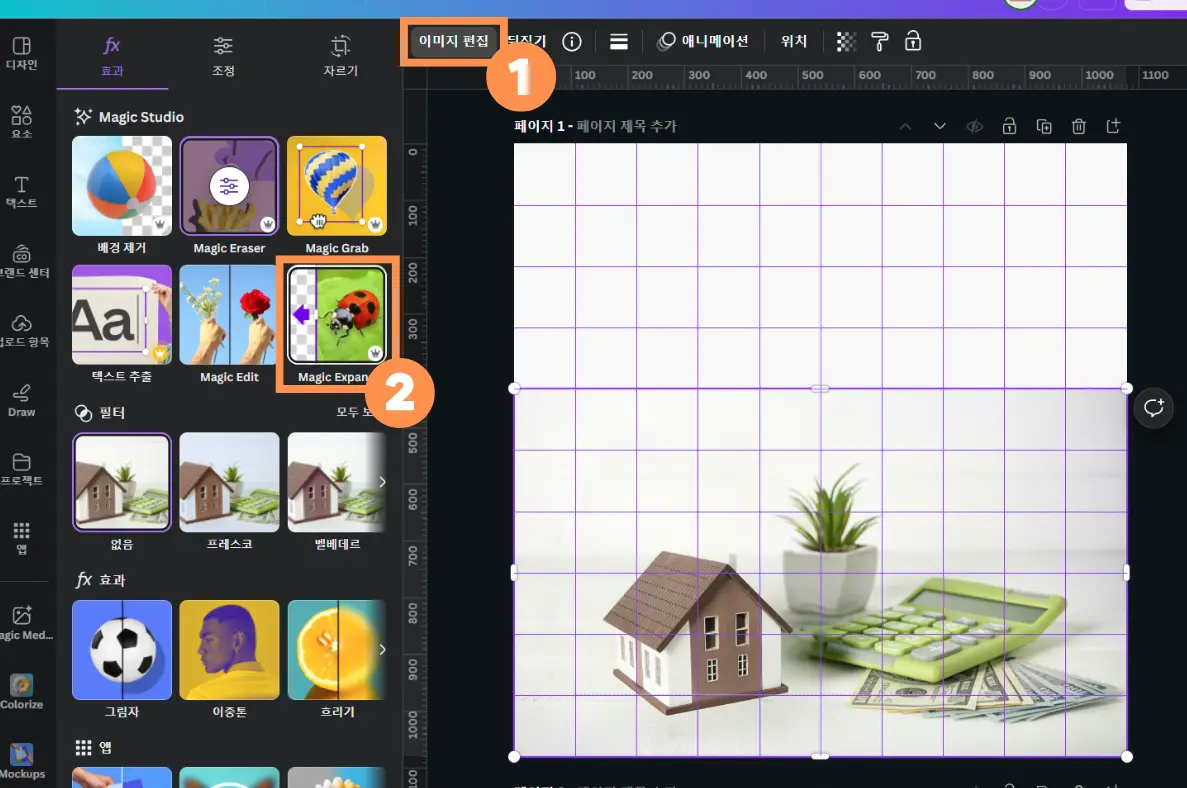Show more filters with the arrow
The image size is (1187, 788).
point(382,482)
